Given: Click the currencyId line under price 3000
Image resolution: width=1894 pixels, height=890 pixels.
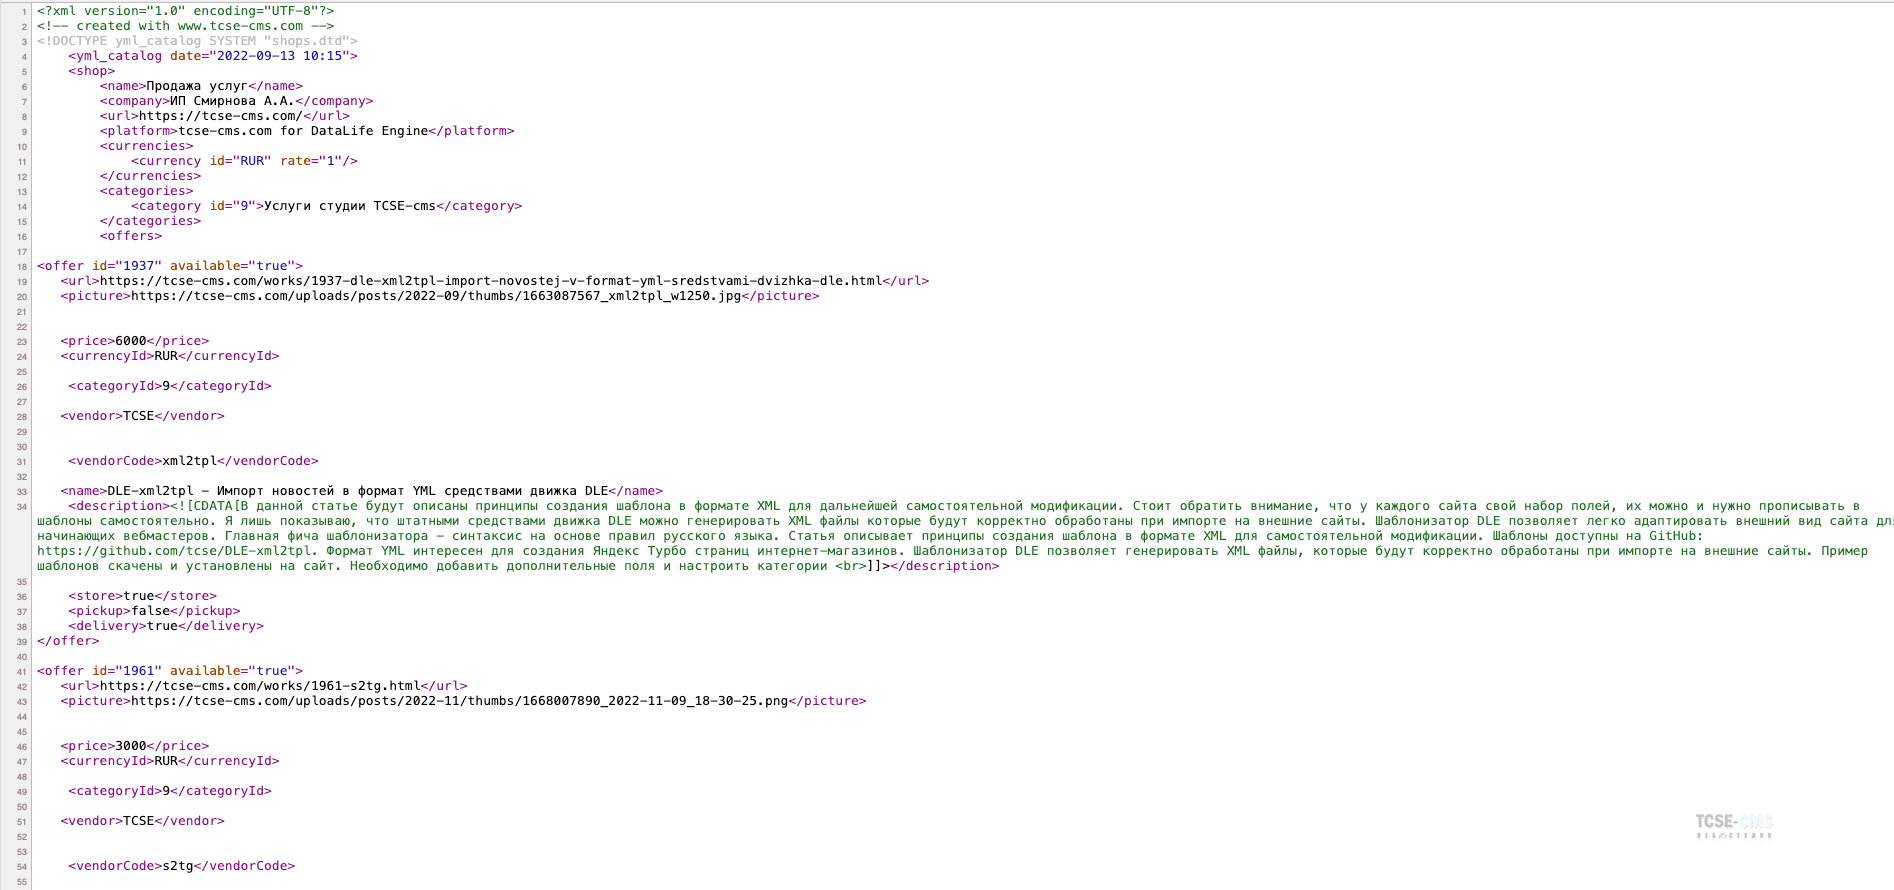Looking at the screenshot, I should [x=170, y=761].
